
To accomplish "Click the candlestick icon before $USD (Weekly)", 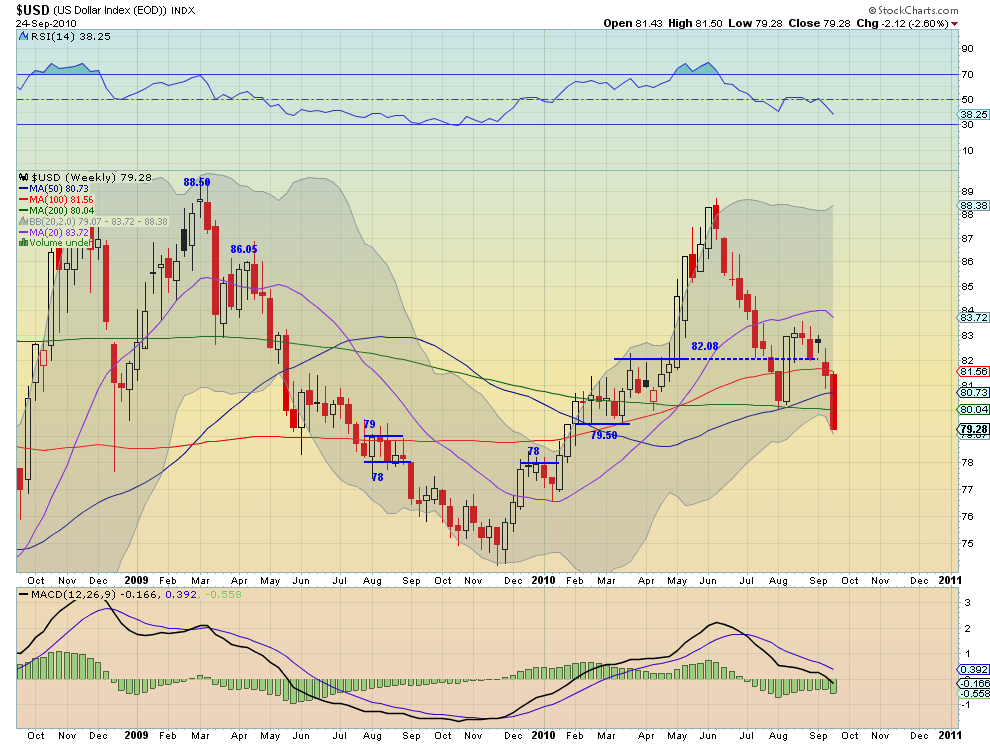I will tap(24, 177).
